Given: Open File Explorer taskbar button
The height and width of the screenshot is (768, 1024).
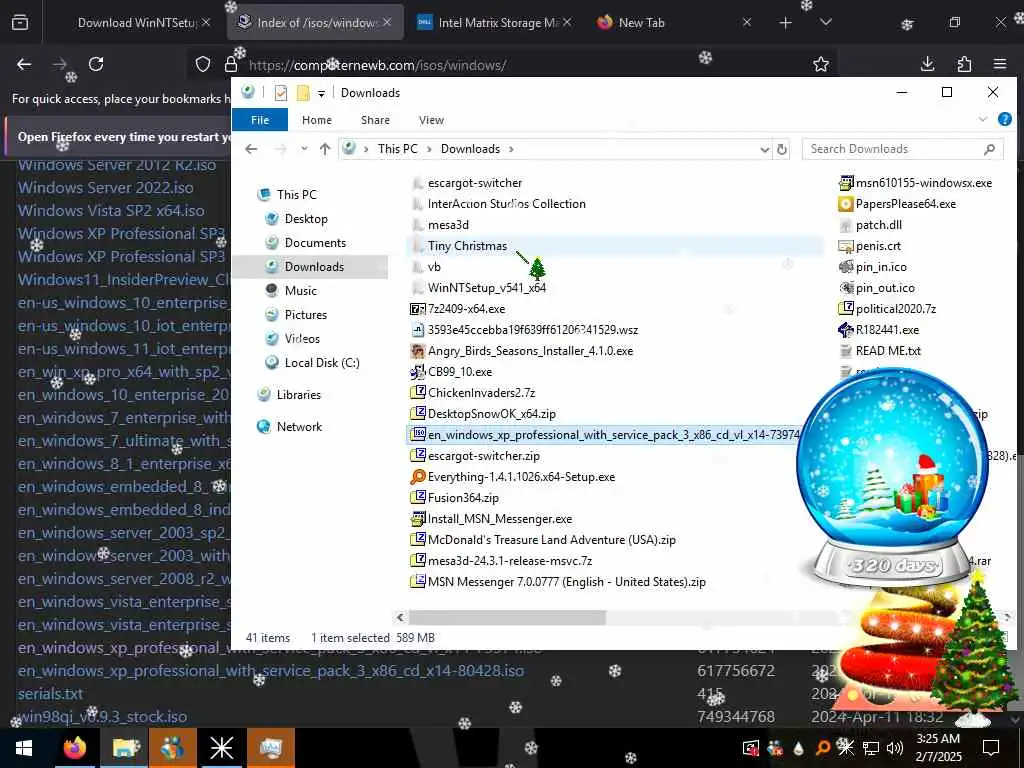Looking at the screenshot, I should (125, 748).
